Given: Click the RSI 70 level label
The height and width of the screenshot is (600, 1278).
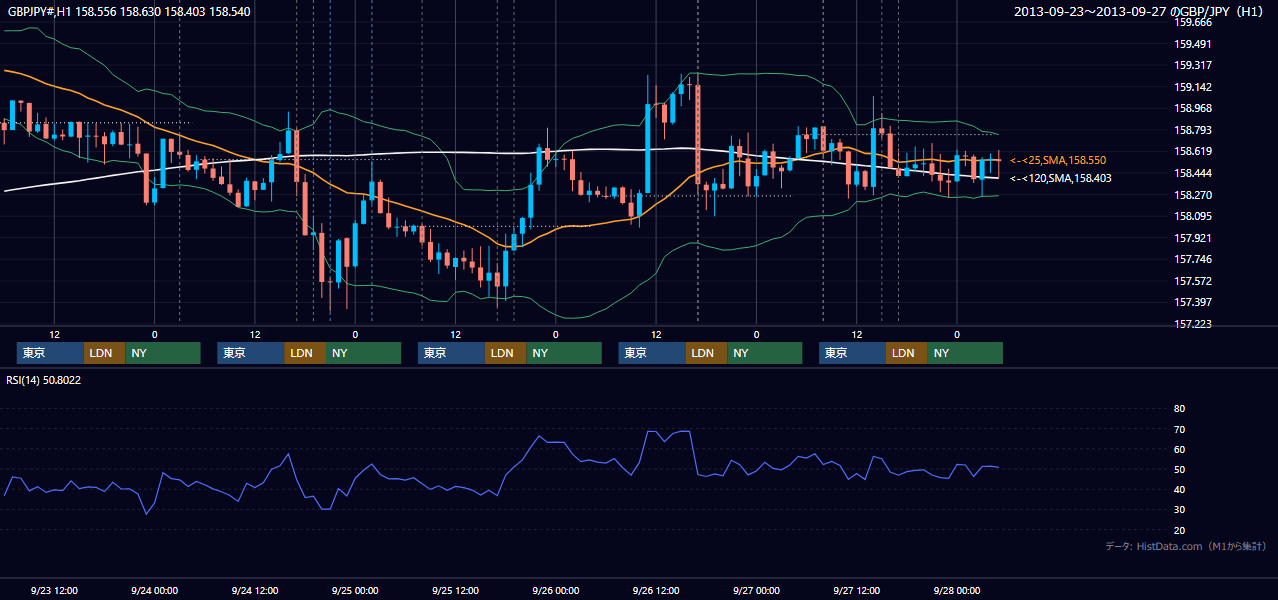Looking at the screenshot, I should pos(1179,430).
